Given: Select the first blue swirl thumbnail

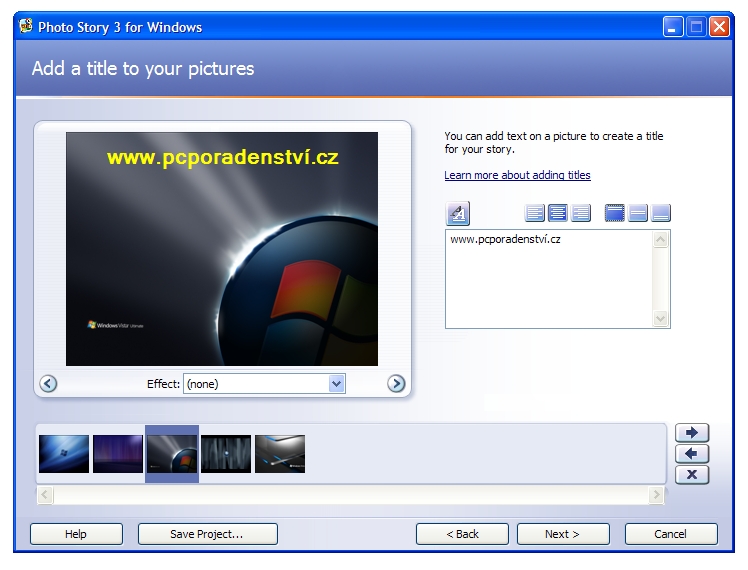Looking at the screenshot, I should click(x=64, y=454).
